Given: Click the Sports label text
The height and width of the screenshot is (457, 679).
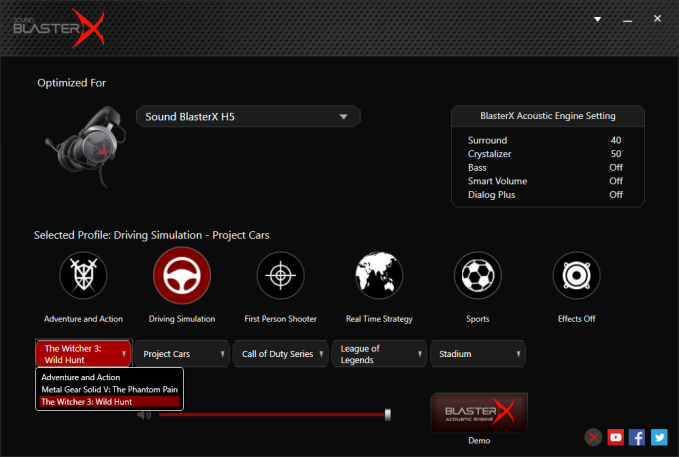Looking at the screenshot, I should pyautogui.click(x=478, y=319).
